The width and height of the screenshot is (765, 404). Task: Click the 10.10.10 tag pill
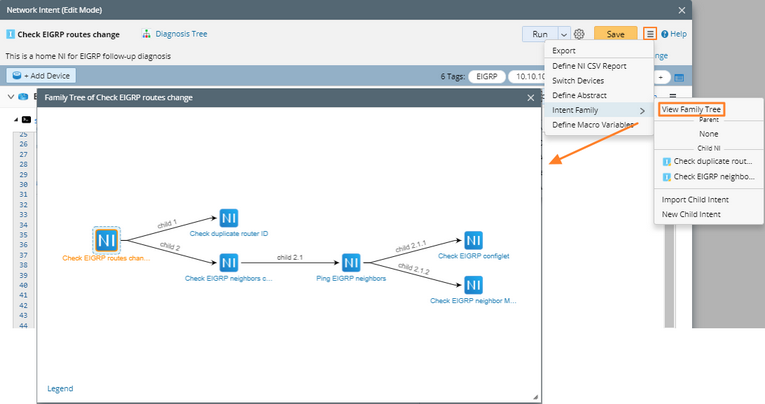[x=527, y=77]
